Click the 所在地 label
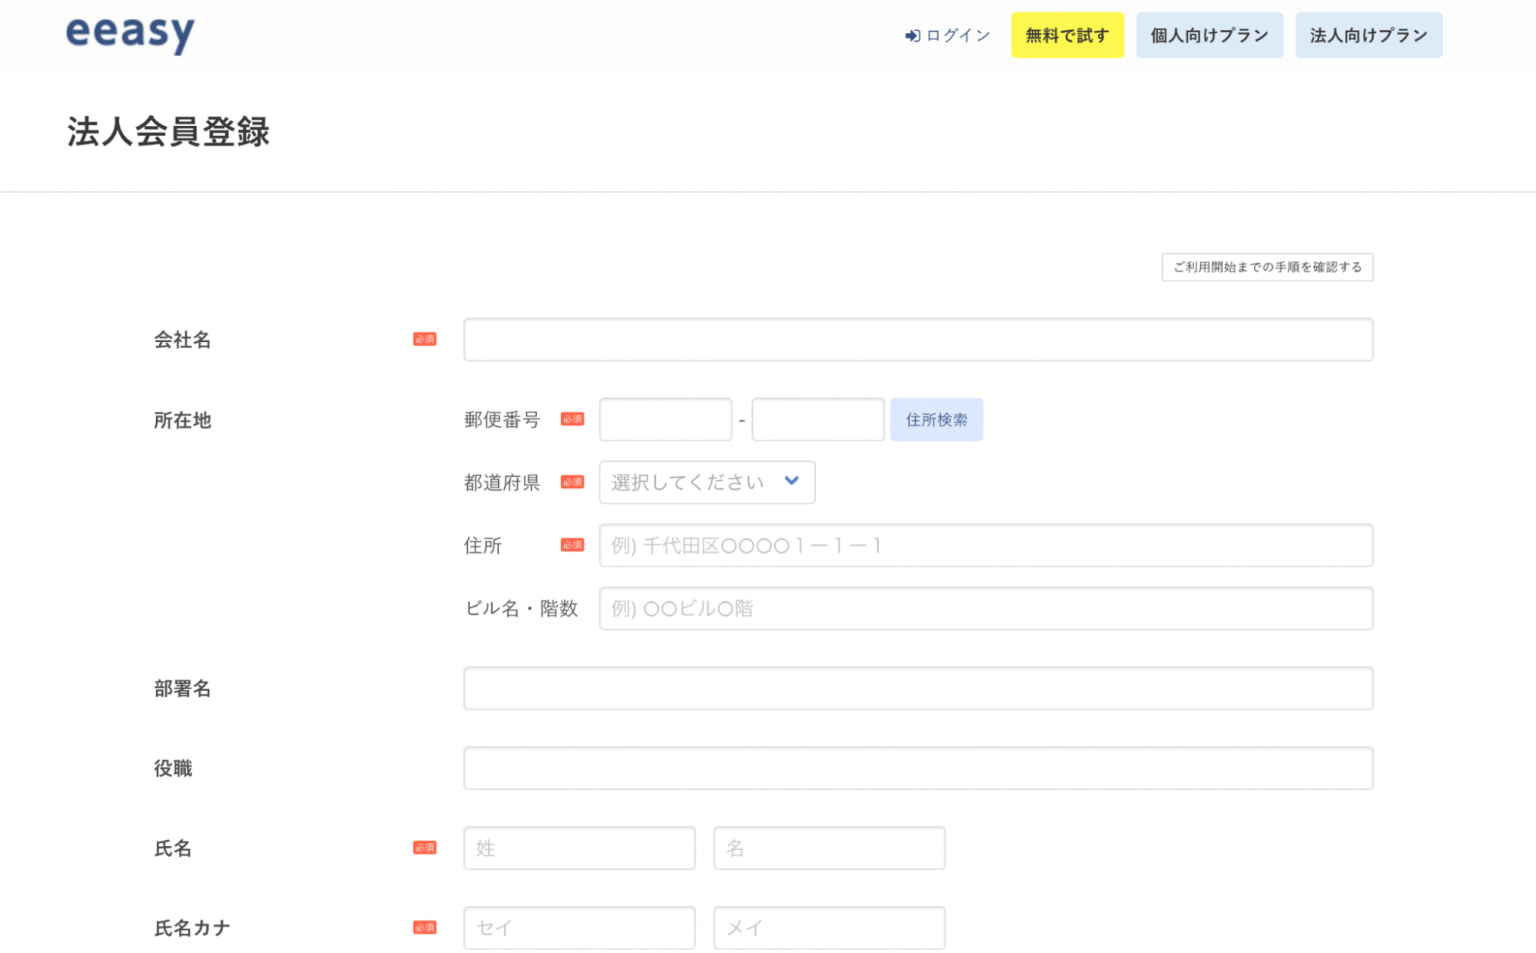This screenshot has height=953, width=1536. point(182,420)
